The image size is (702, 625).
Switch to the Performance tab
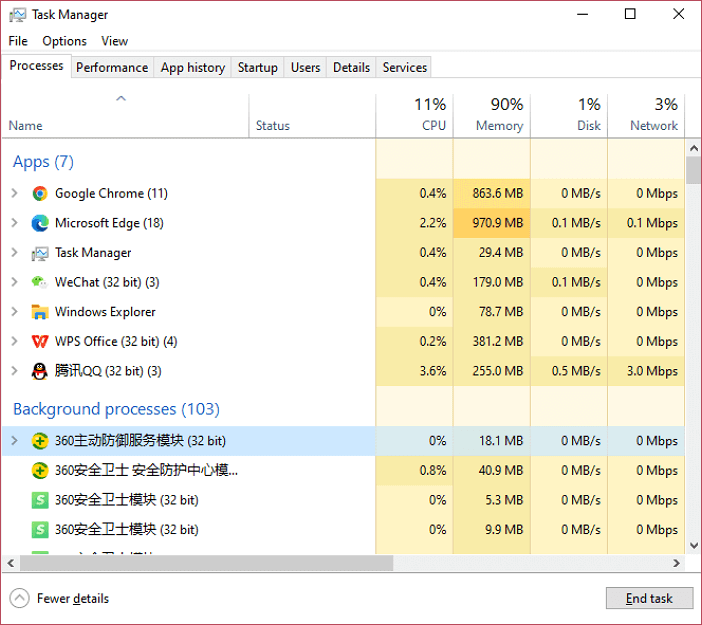pos(112,68)
